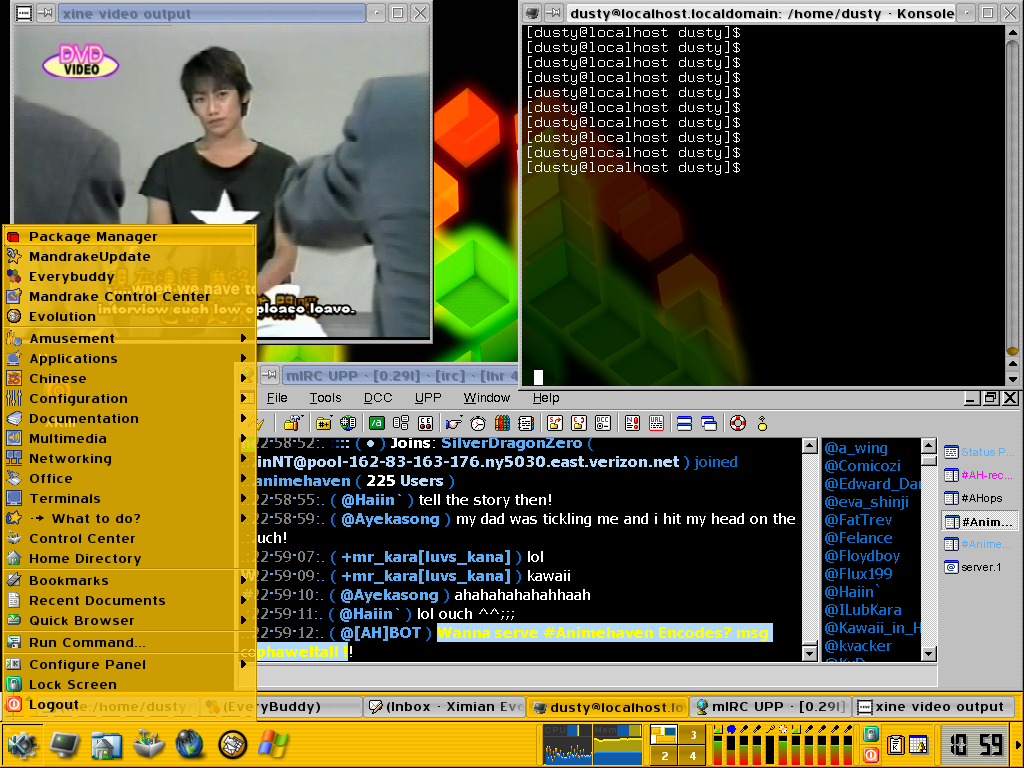
Task: Click the DCC send file icon
Action: click(555, 423)
